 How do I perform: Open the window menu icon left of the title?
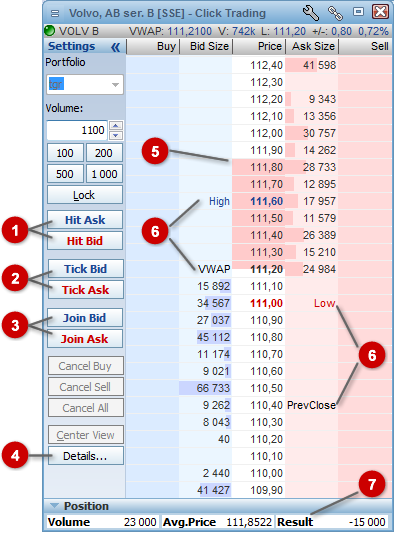[x=54, y=13]
